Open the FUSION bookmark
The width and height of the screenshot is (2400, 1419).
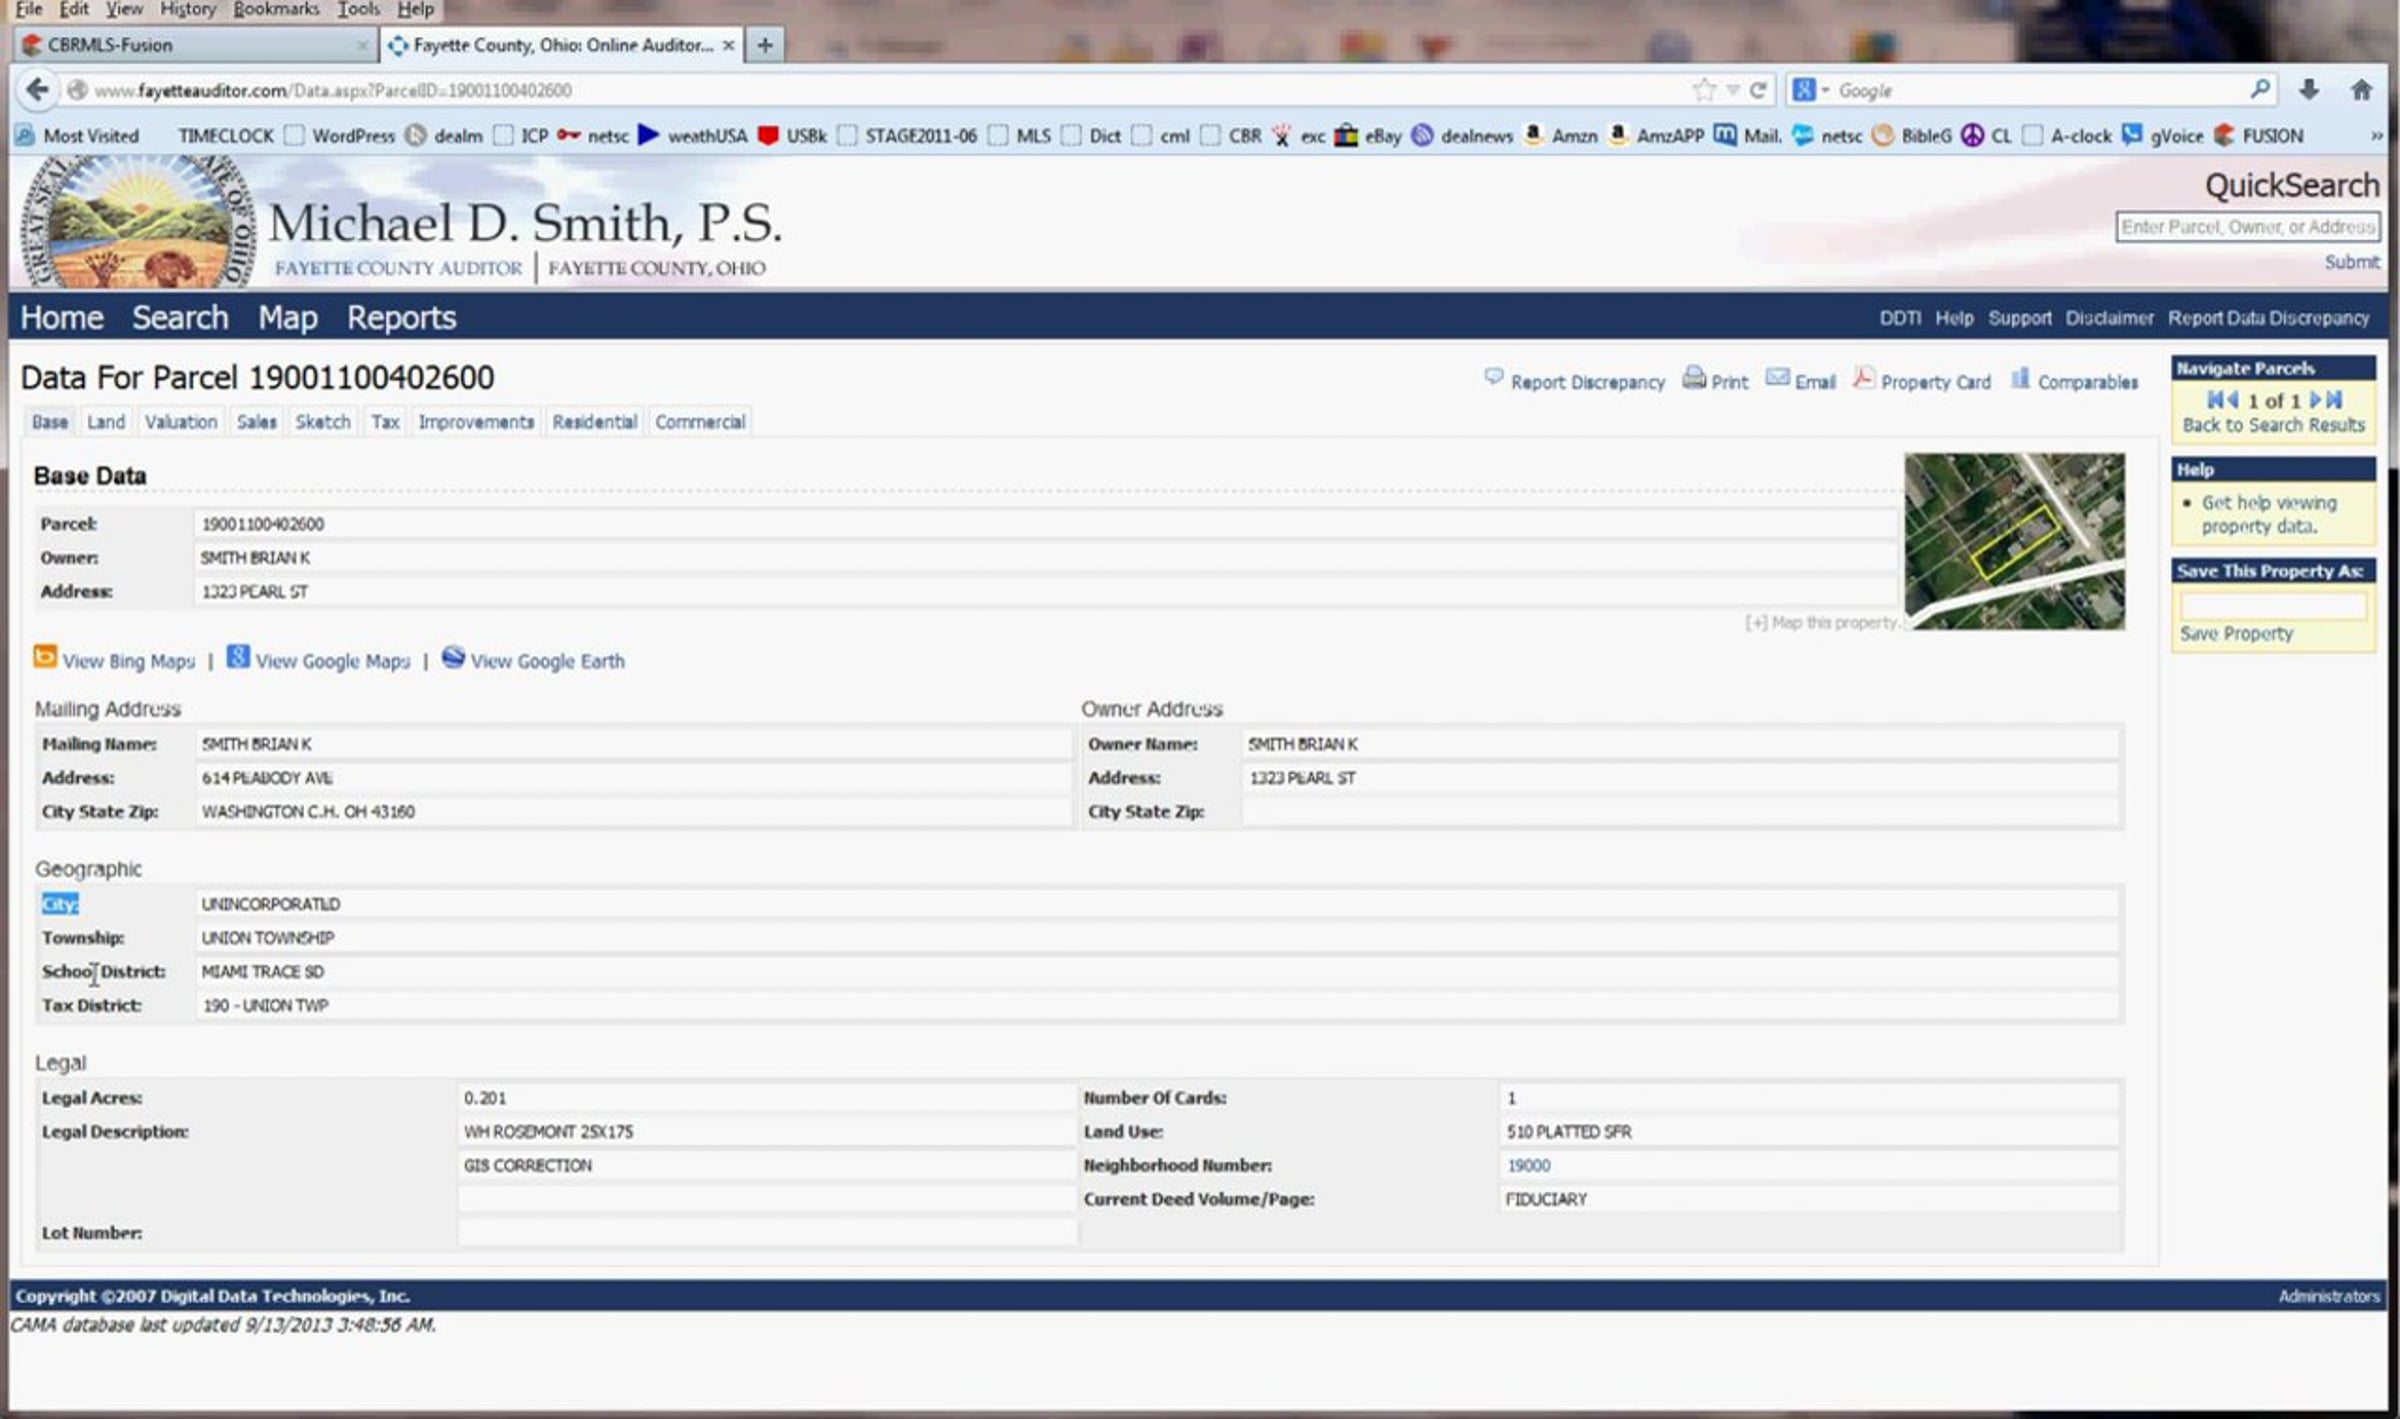click(x=2259, y=136)
